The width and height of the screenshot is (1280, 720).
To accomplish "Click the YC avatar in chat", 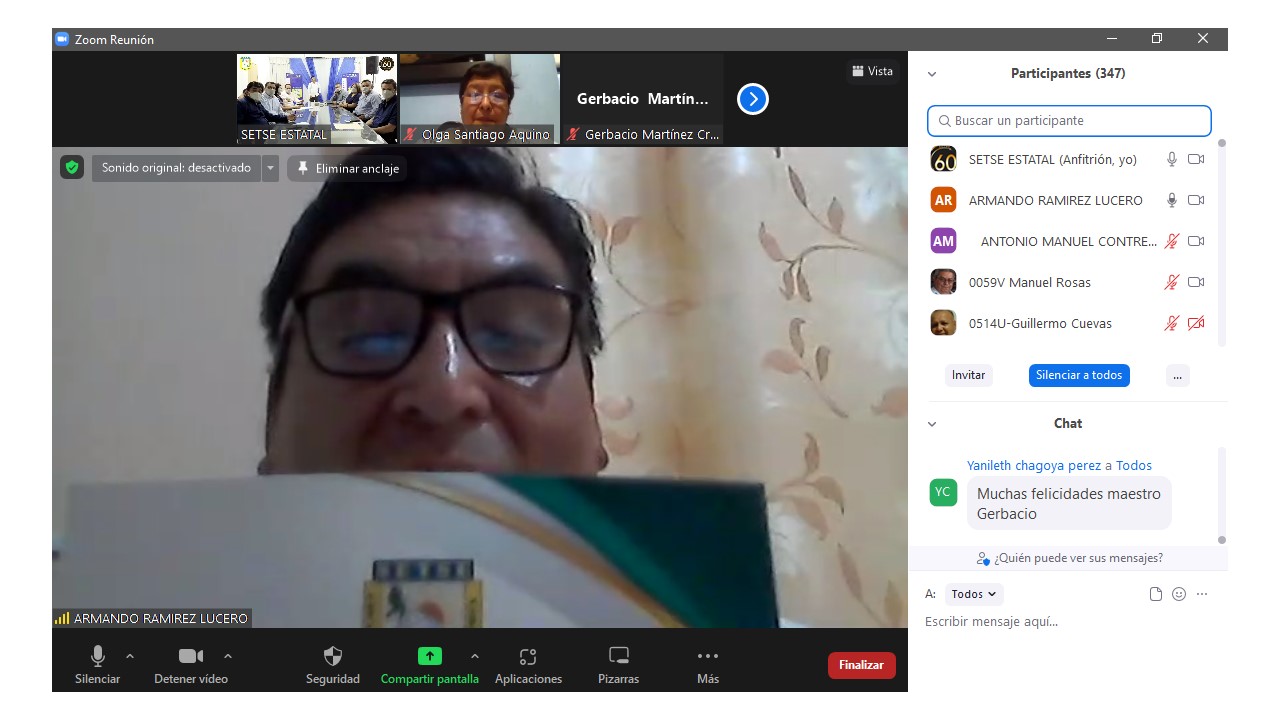I will [943, 492].
